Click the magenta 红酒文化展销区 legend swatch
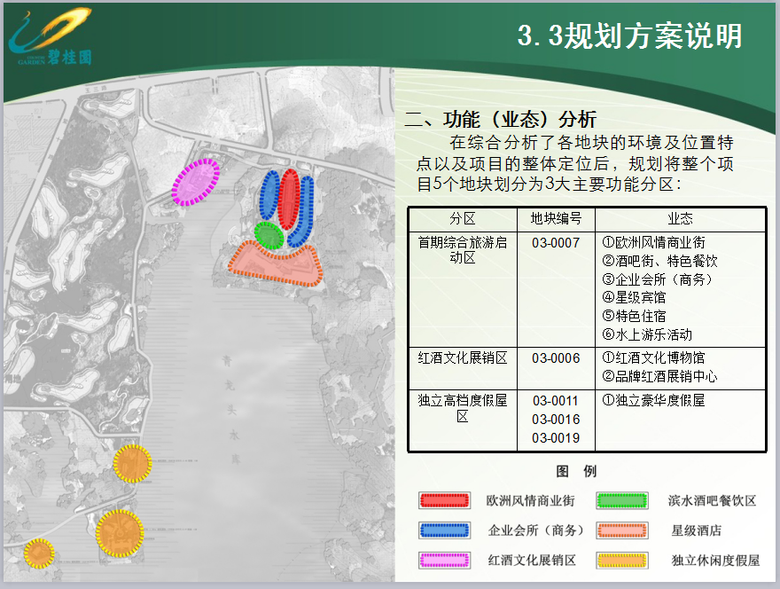The height and width of the screenshot is (589, 780). (445, 560)
